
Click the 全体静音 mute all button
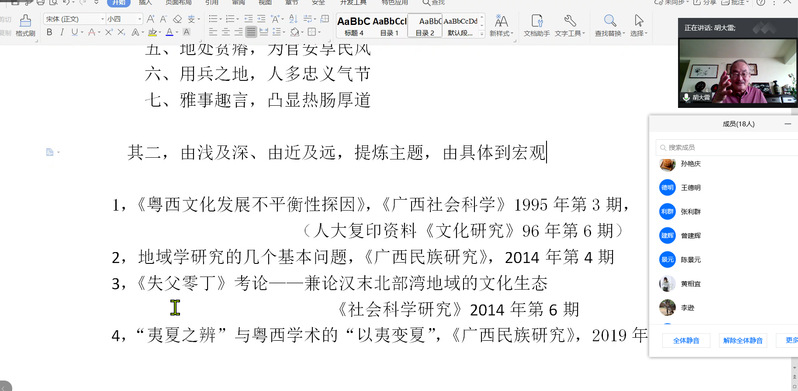tap(686, 341)
